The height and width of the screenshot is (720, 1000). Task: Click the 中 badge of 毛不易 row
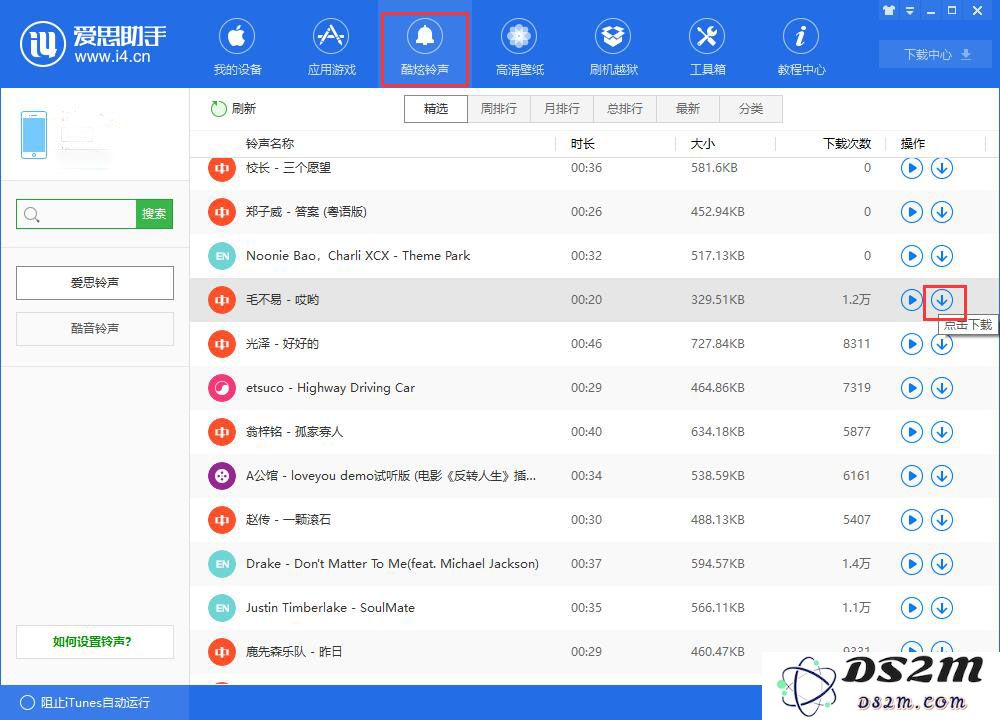[222, 300]
